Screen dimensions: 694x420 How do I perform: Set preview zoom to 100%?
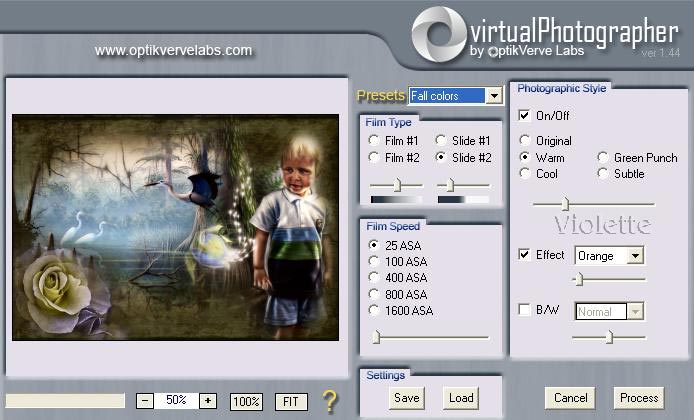pyautogui.click(x=246, y=401)
